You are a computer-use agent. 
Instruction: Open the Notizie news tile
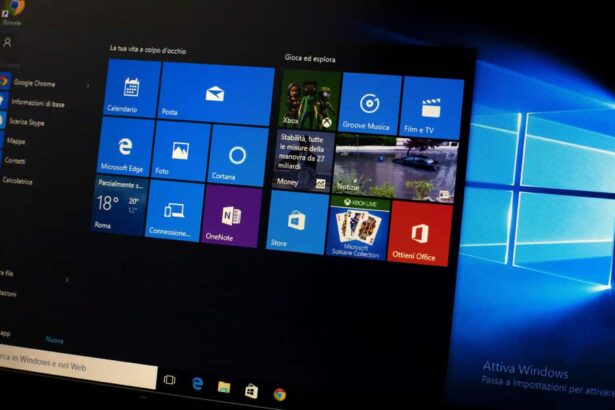(x=395, y=169)
